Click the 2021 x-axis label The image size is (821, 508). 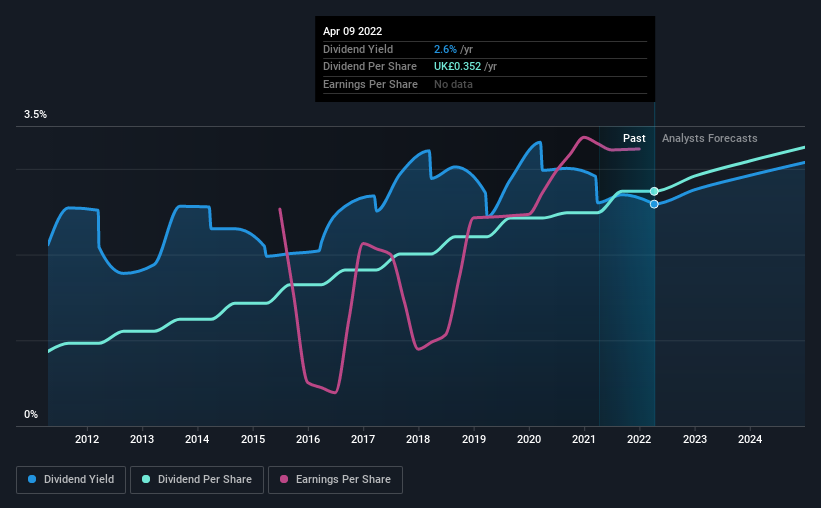584,439
